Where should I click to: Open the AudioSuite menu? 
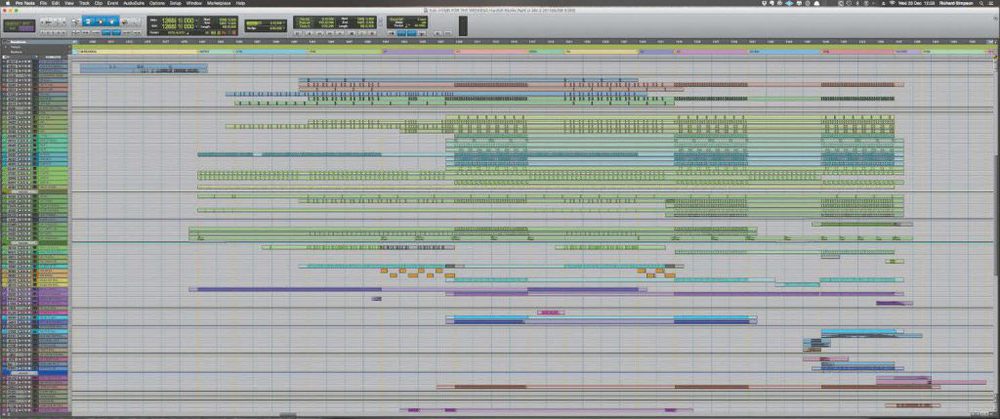[134, 3]
